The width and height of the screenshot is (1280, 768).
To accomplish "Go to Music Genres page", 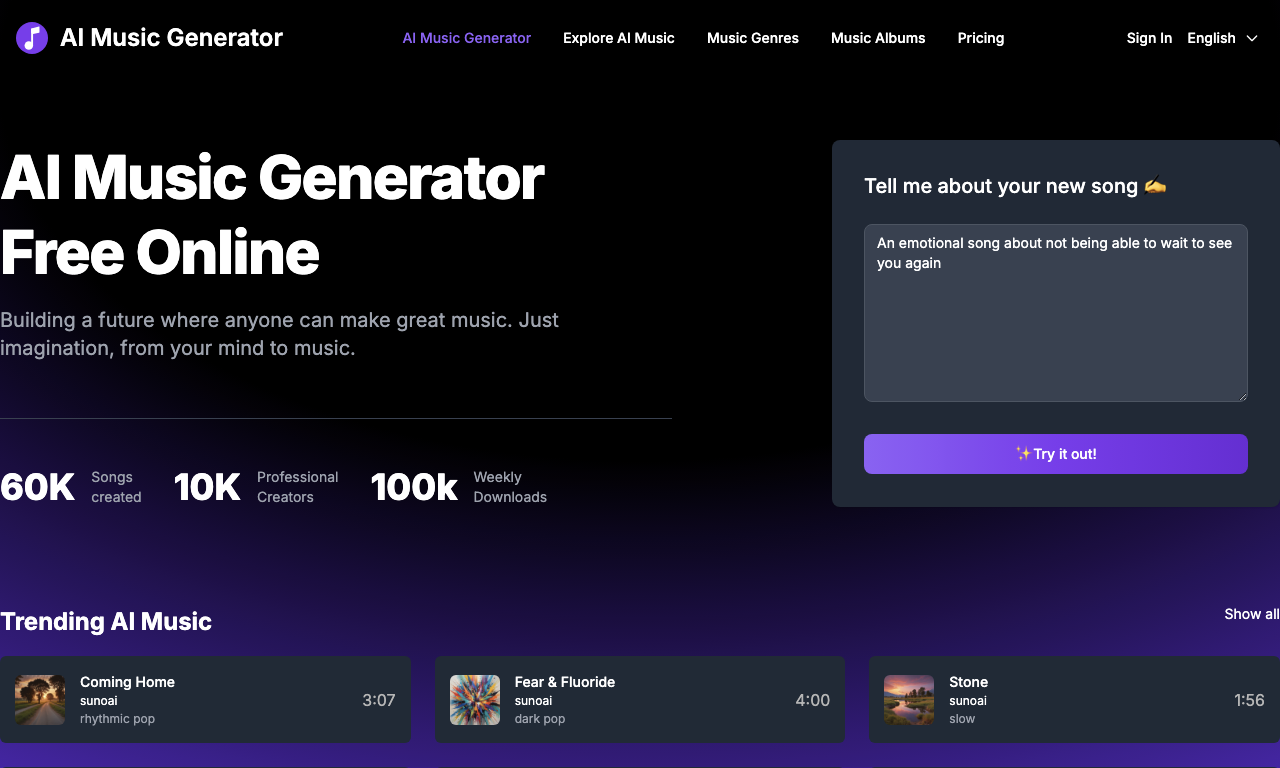I will tap(753, 38).
